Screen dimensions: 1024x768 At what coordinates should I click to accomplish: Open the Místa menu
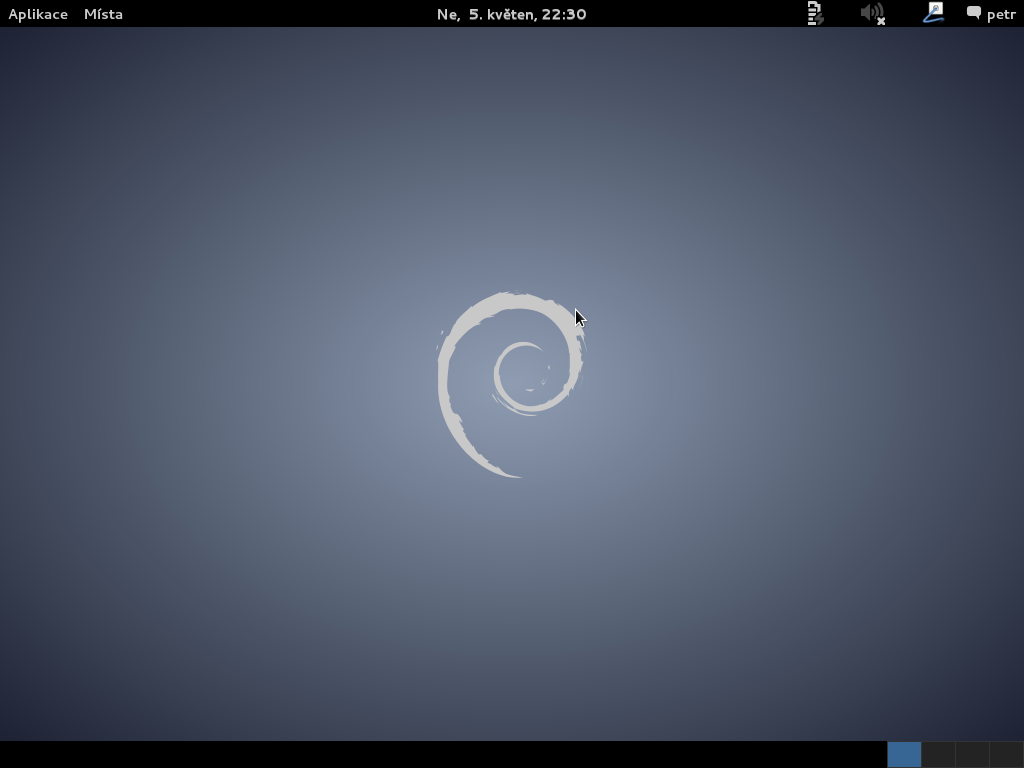coord(103,14)
